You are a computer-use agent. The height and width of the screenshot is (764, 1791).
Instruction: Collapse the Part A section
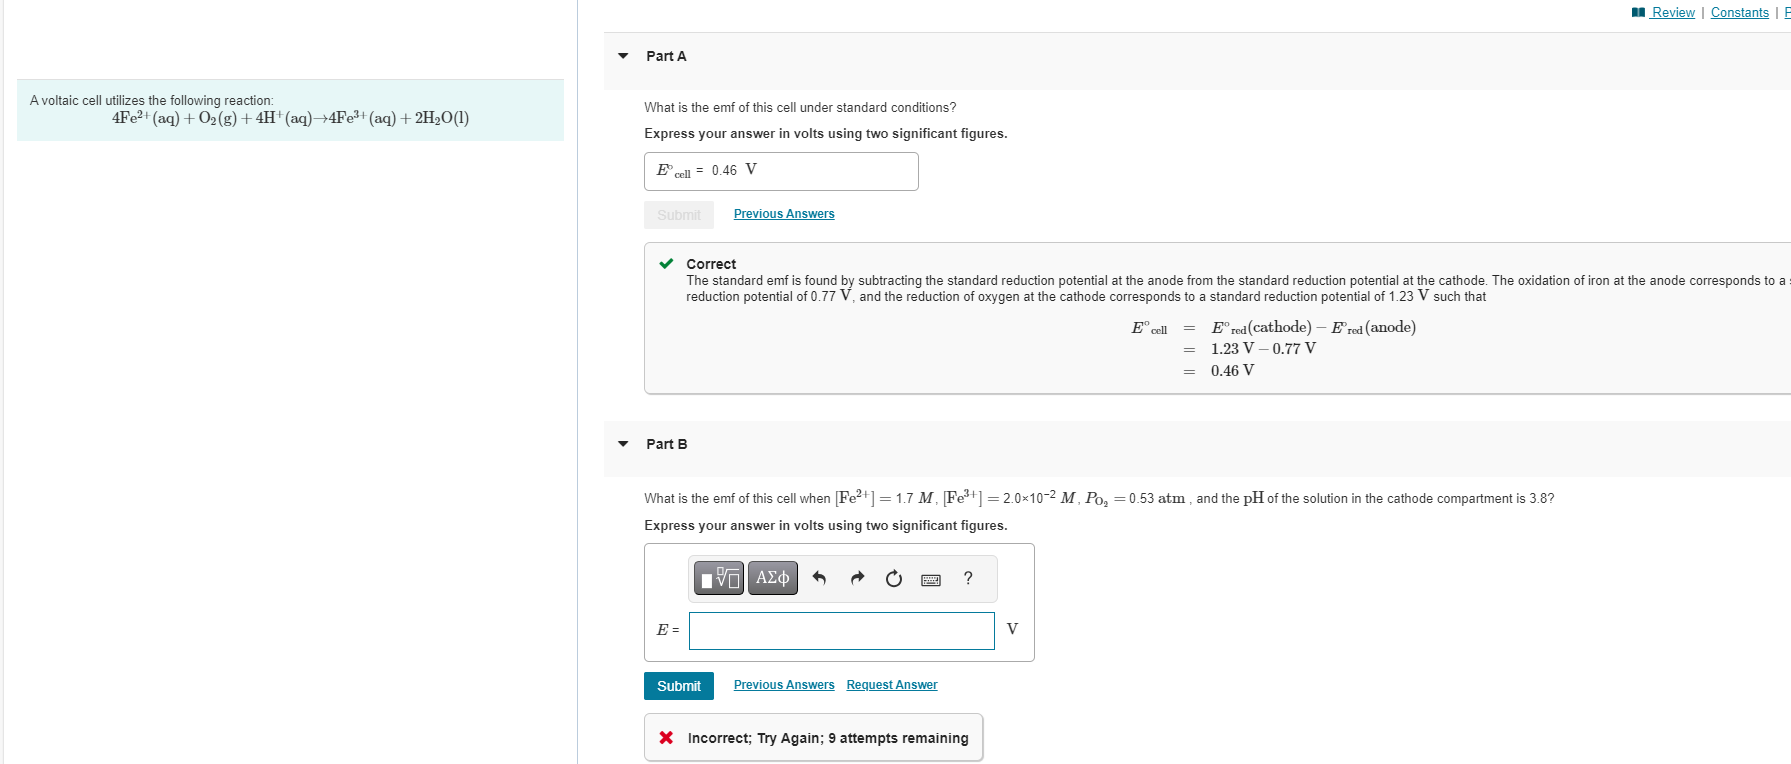coord(622,55)
